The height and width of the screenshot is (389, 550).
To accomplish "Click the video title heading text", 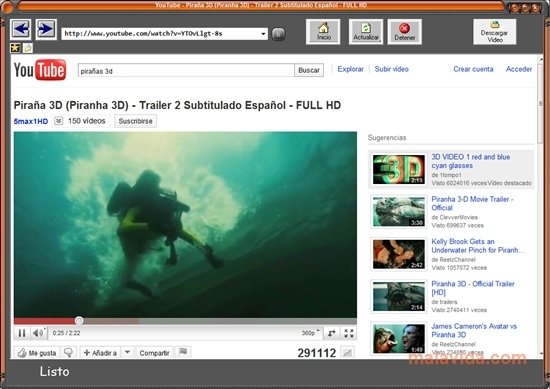I will click(x=177, y=105).
